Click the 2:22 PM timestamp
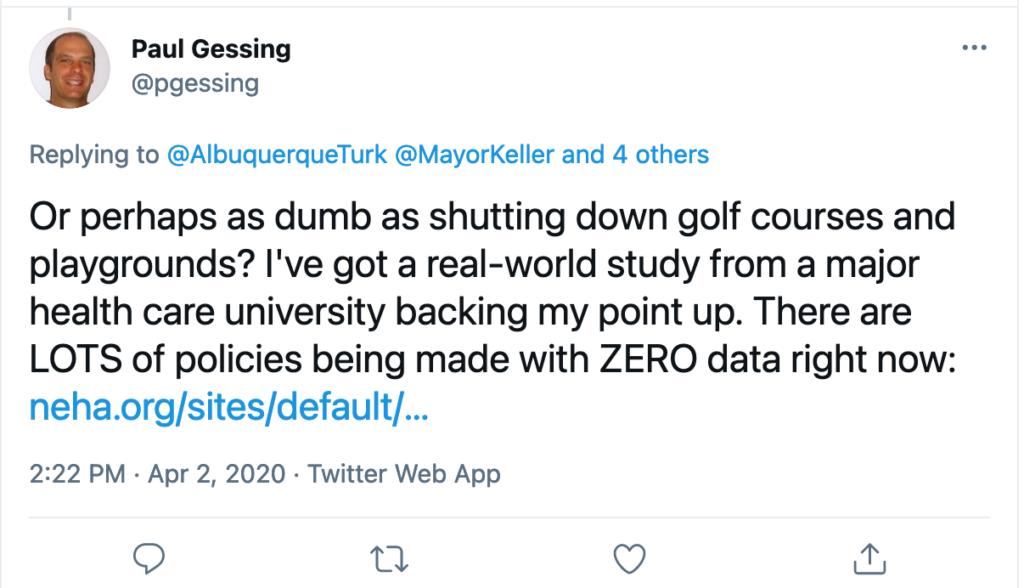This screenshot has height=588, width=1024. coord(78,473)
